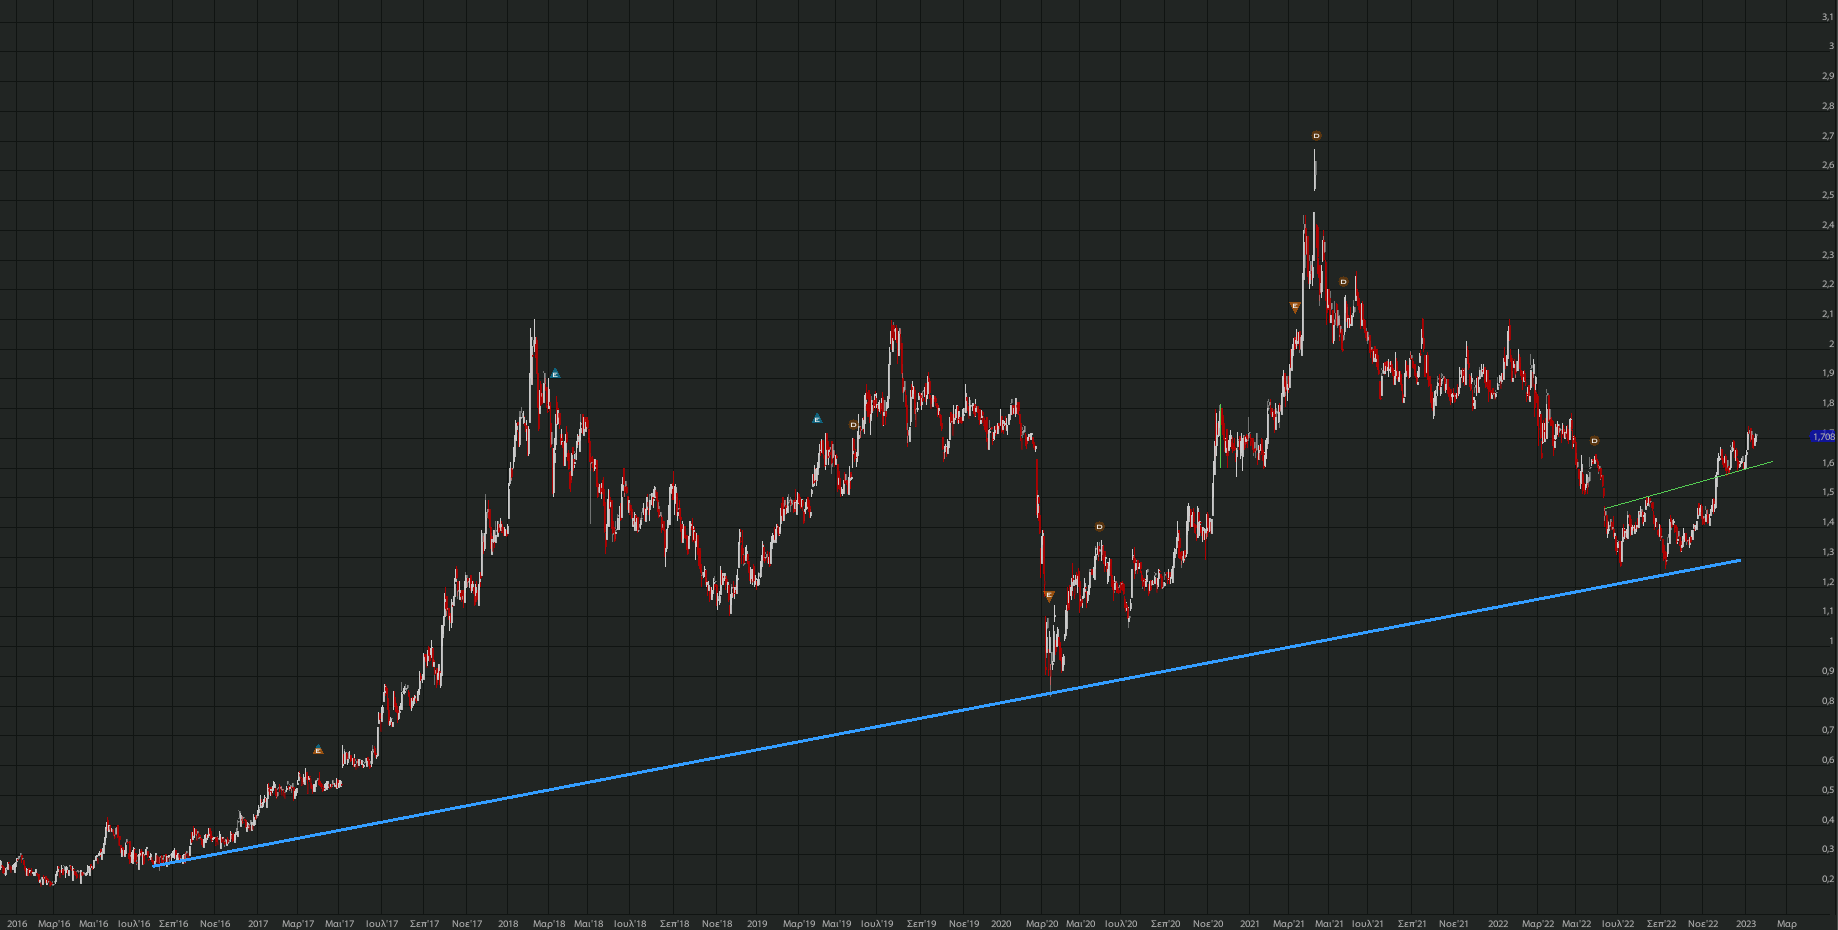Open the D dividend marker near Ιουλ'20
This screenshot has width=1838, height=930.
(x=1099, y=527)
